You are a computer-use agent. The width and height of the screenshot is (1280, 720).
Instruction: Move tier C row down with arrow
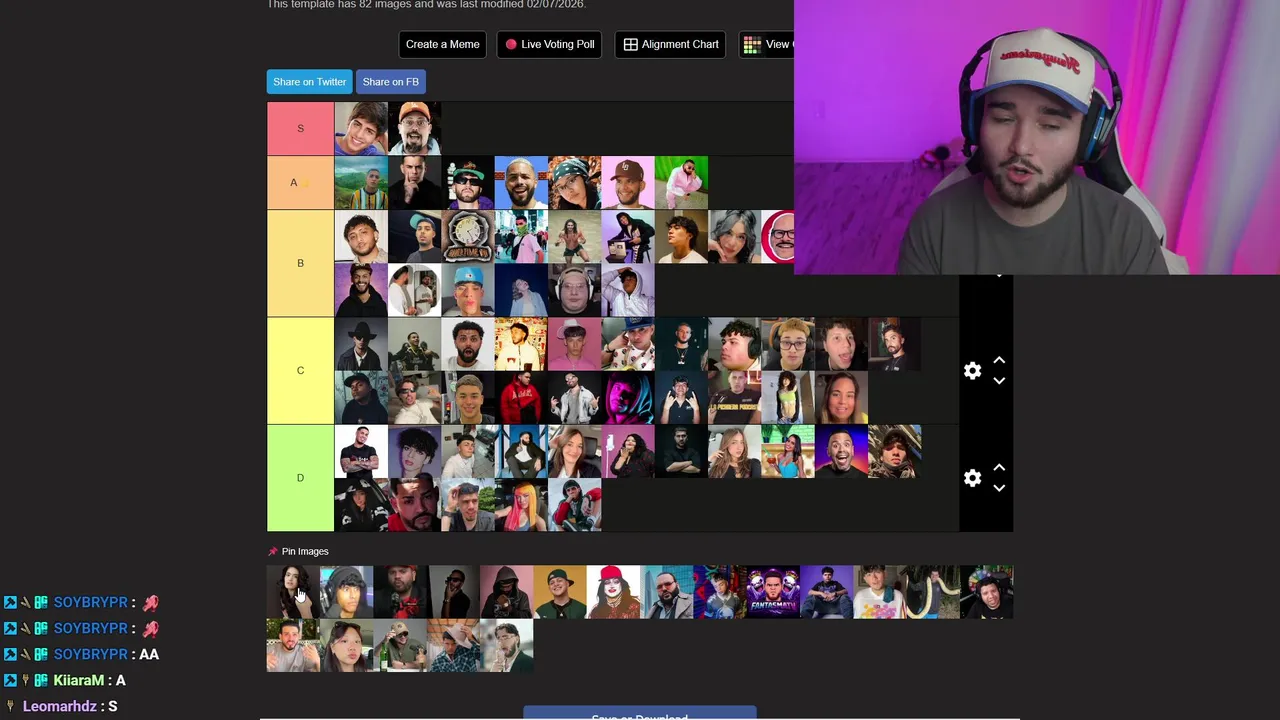(999, 381)
